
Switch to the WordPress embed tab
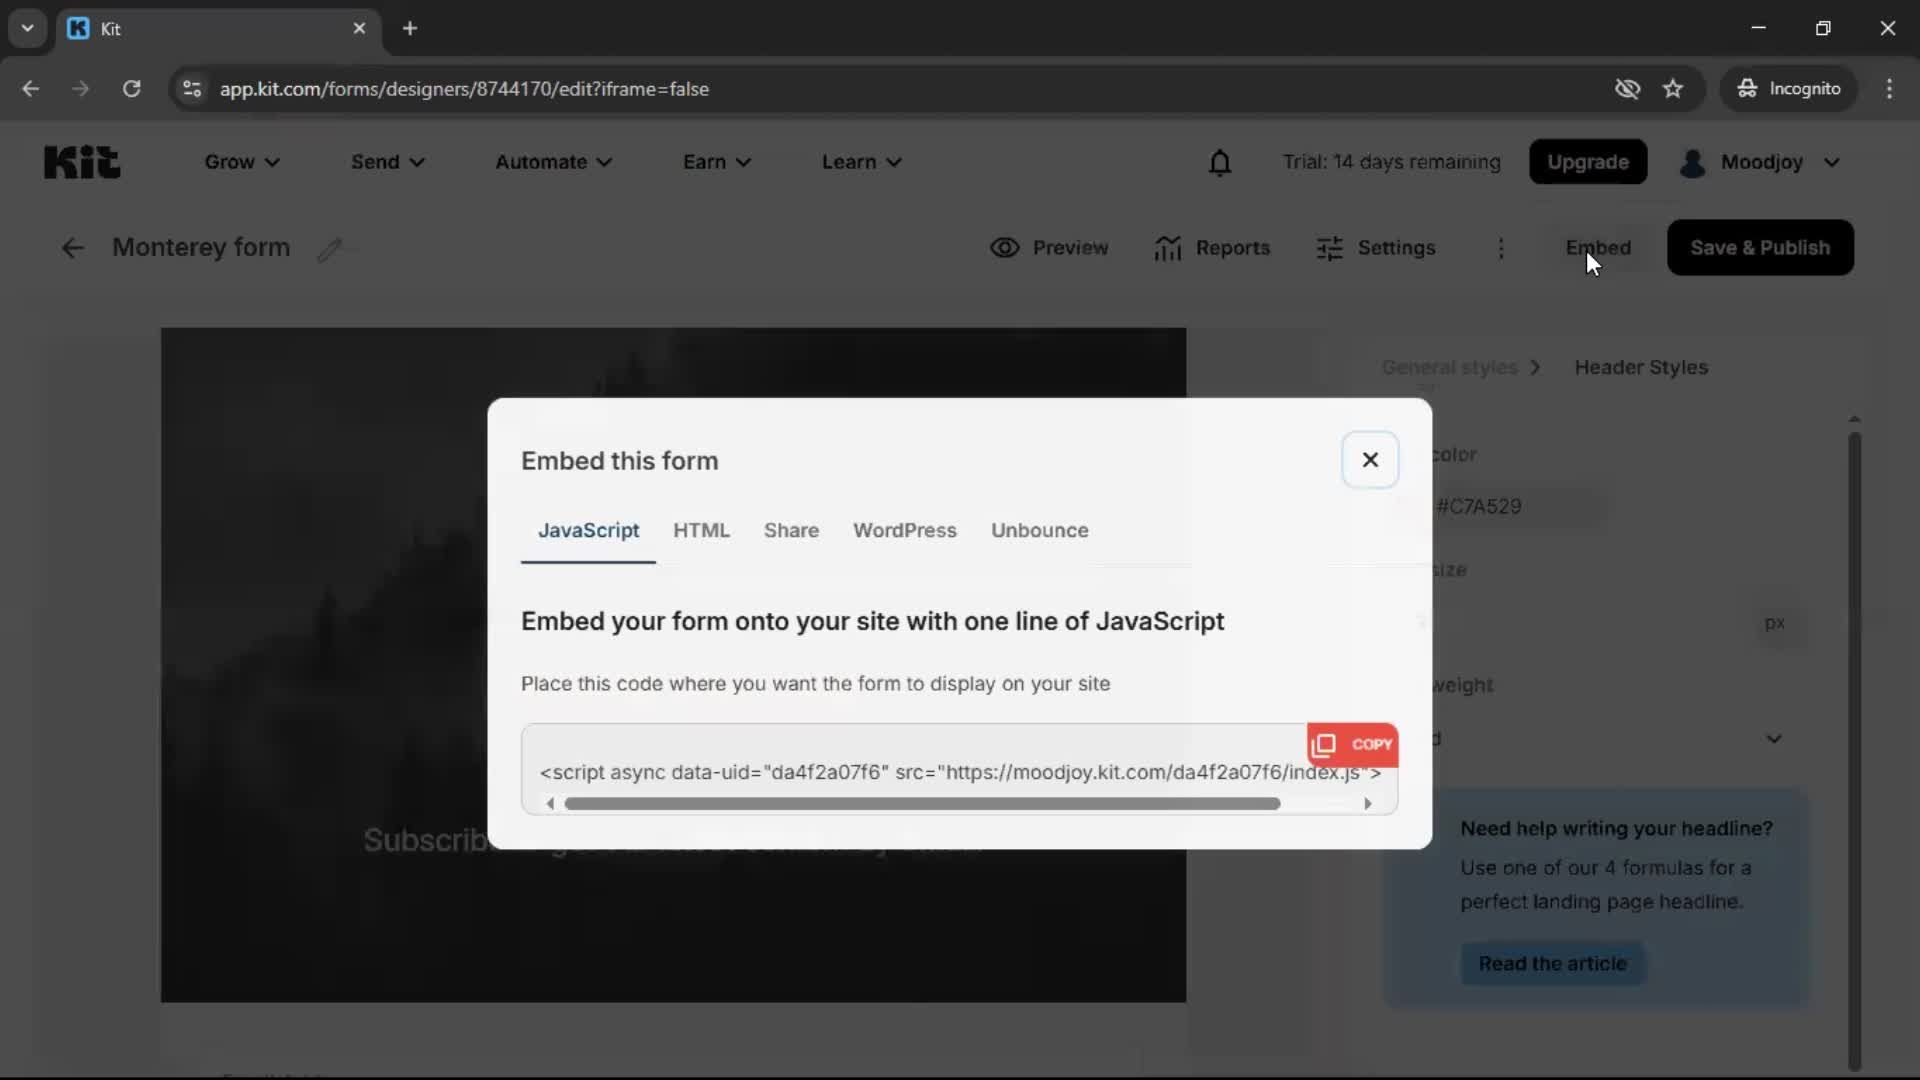pos(904,530)
